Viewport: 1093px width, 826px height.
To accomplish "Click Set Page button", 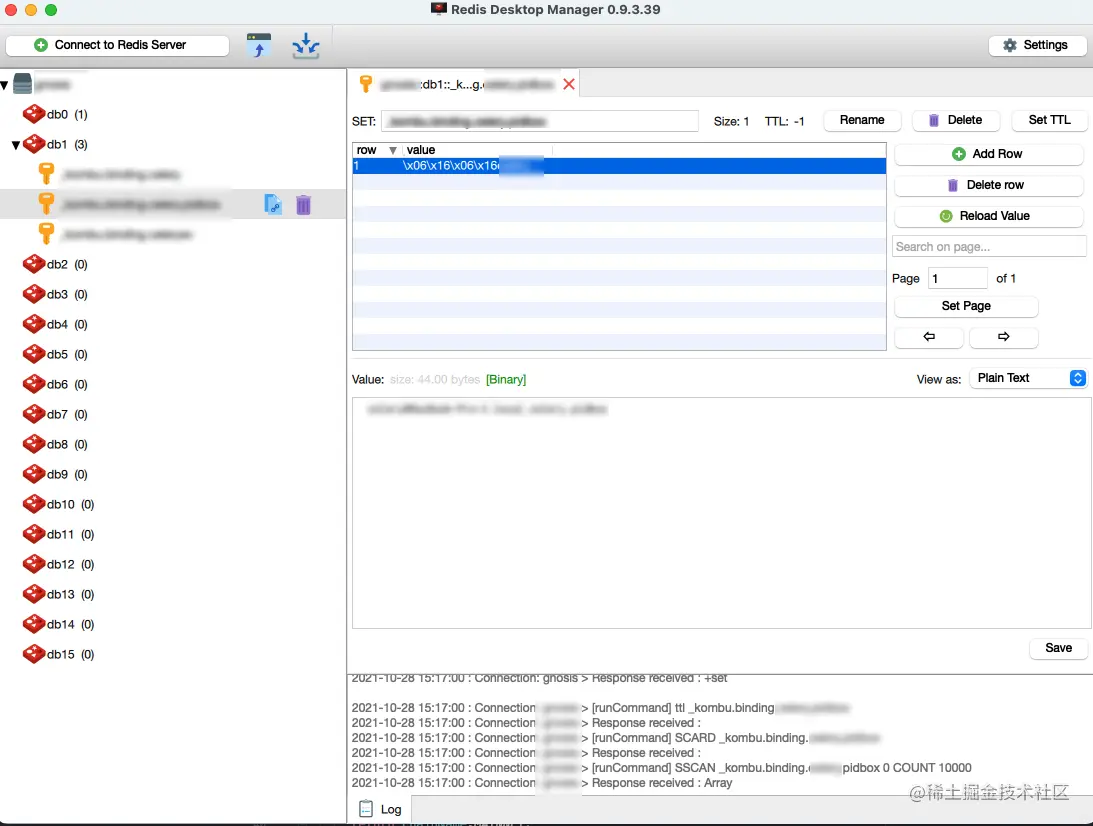I will 966,306.
